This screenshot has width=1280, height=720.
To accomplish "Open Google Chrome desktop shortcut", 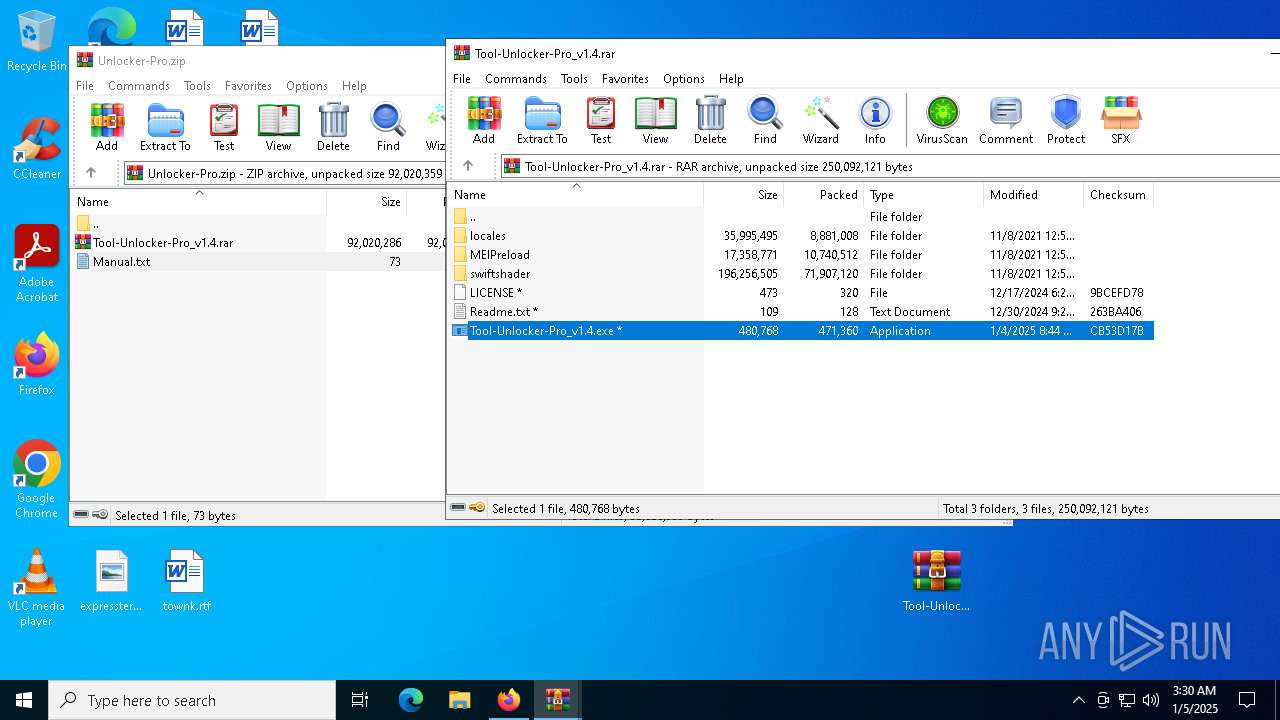I will pos(36,480).
